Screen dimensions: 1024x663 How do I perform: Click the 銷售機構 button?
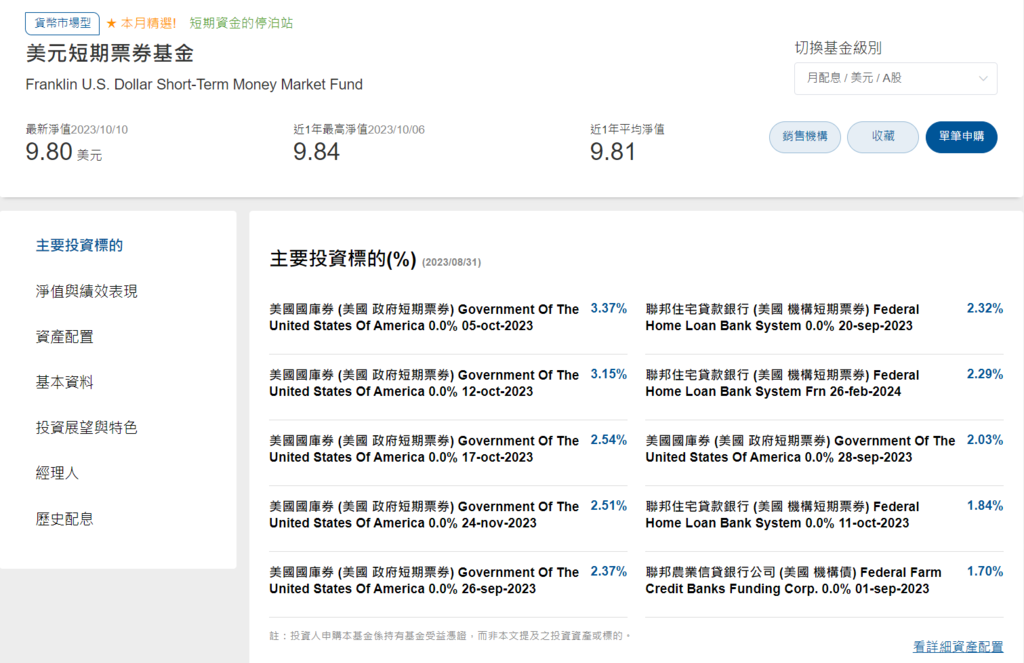805,137
